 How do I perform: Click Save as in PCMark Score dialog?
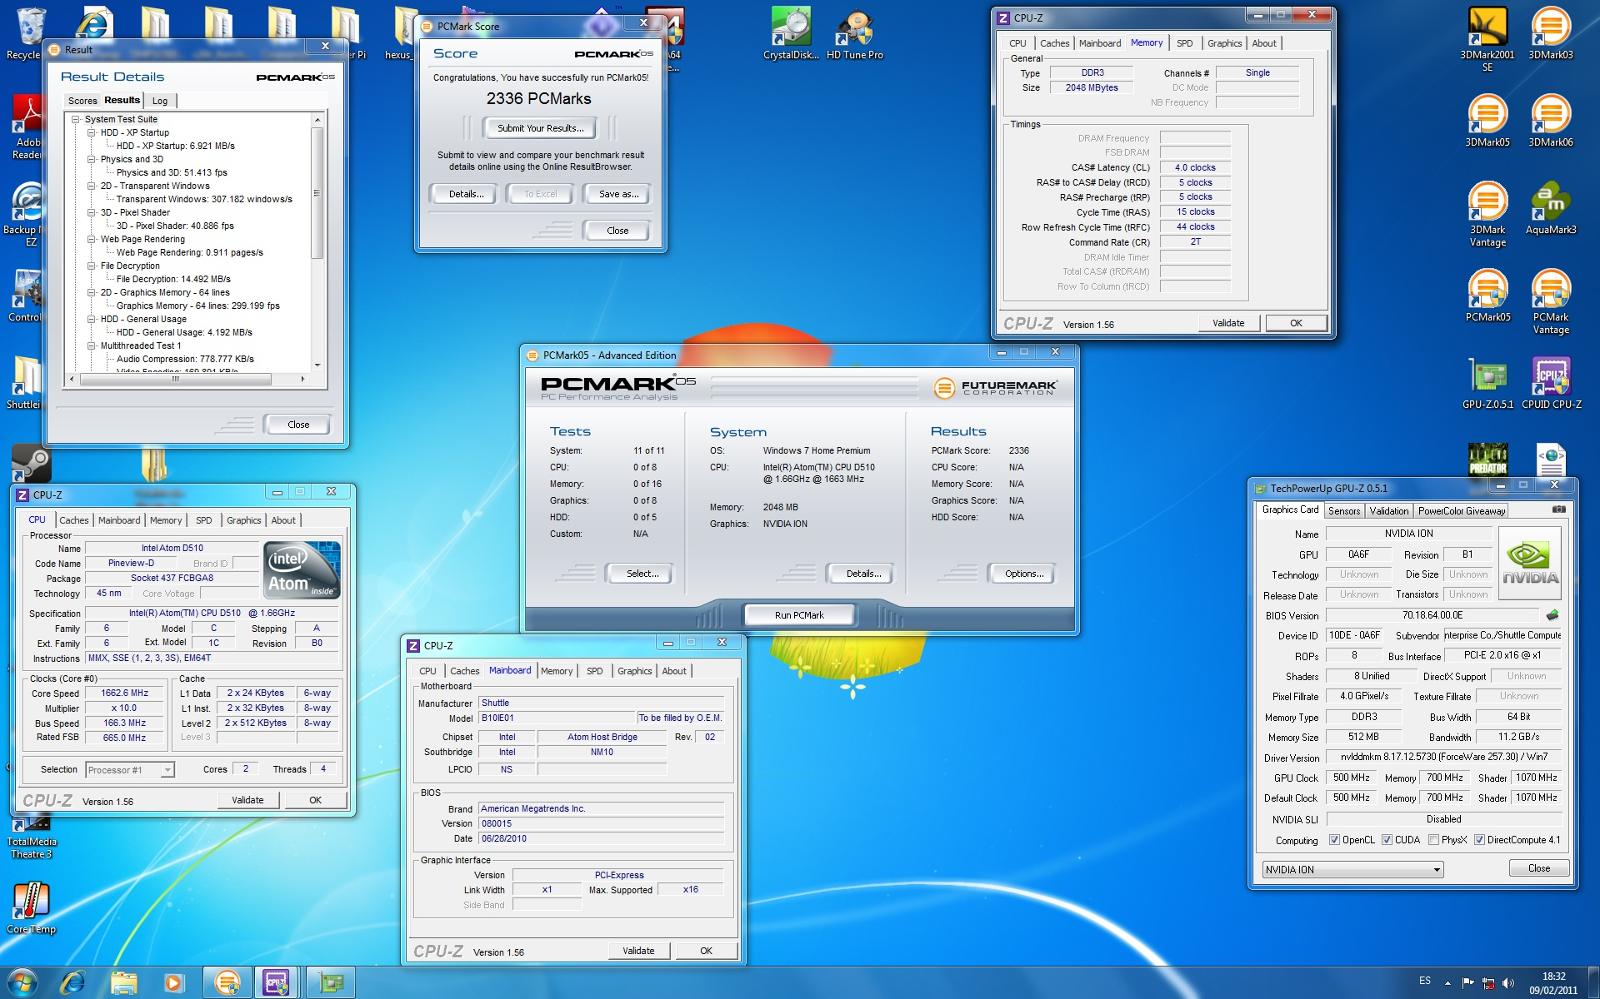tap(618, 194)
